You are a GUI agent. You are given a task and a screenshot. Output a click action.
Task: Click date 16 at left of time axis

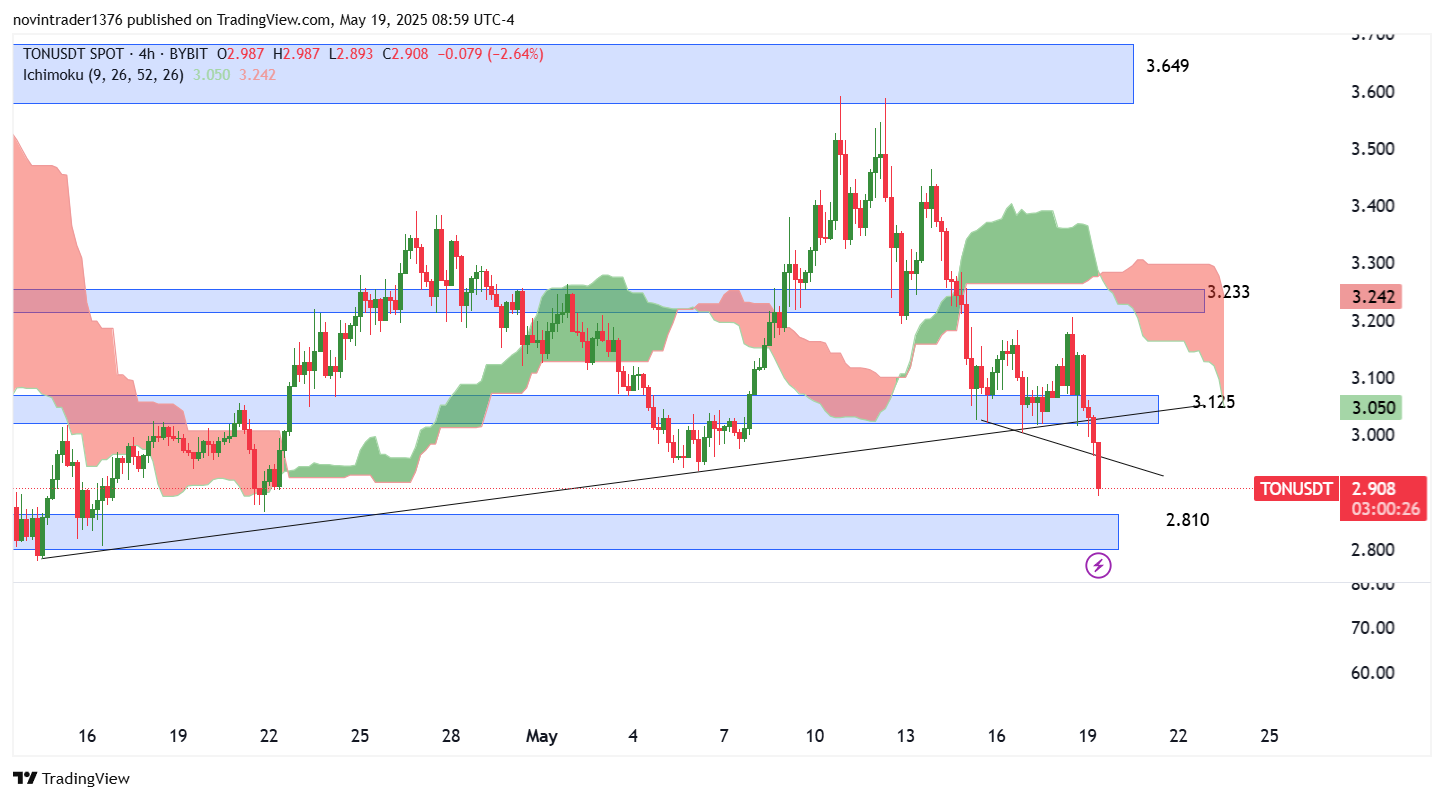pos(87,736)
